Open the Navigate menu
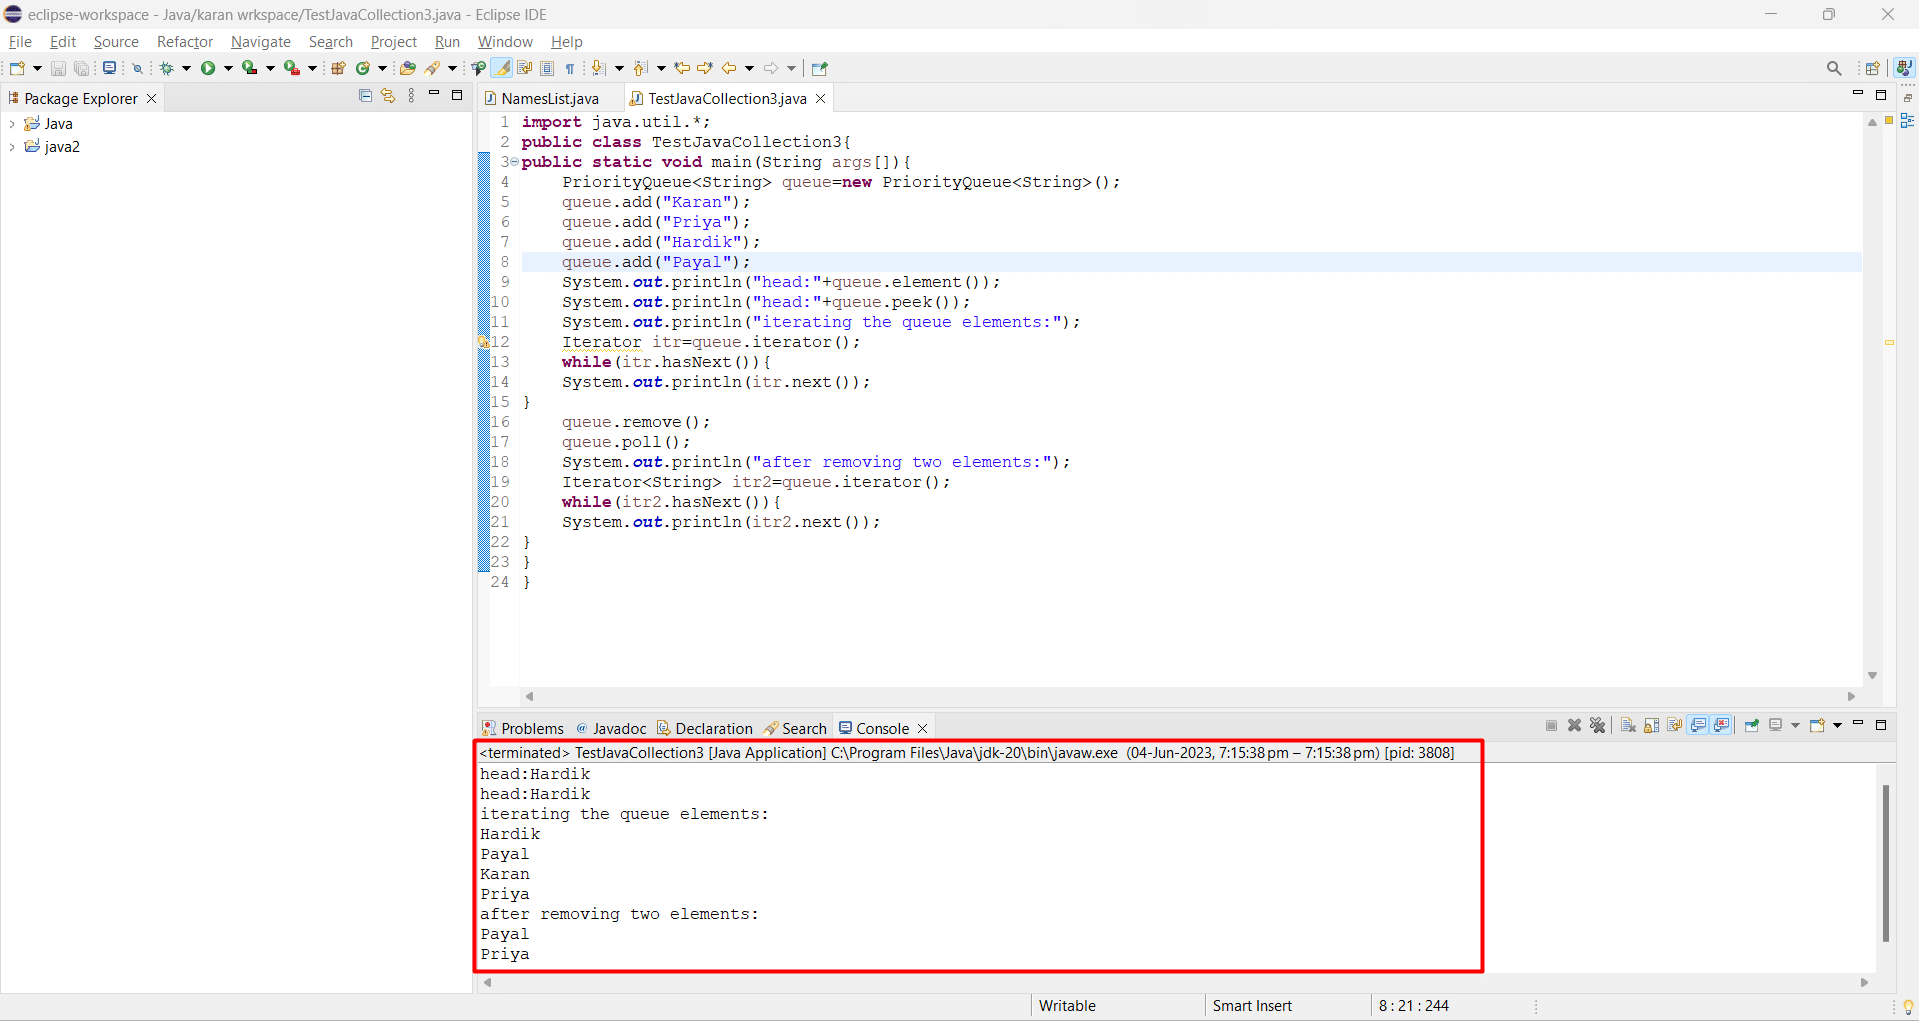The width and height of the screenshot is (1919, 1021). point(261,42)
